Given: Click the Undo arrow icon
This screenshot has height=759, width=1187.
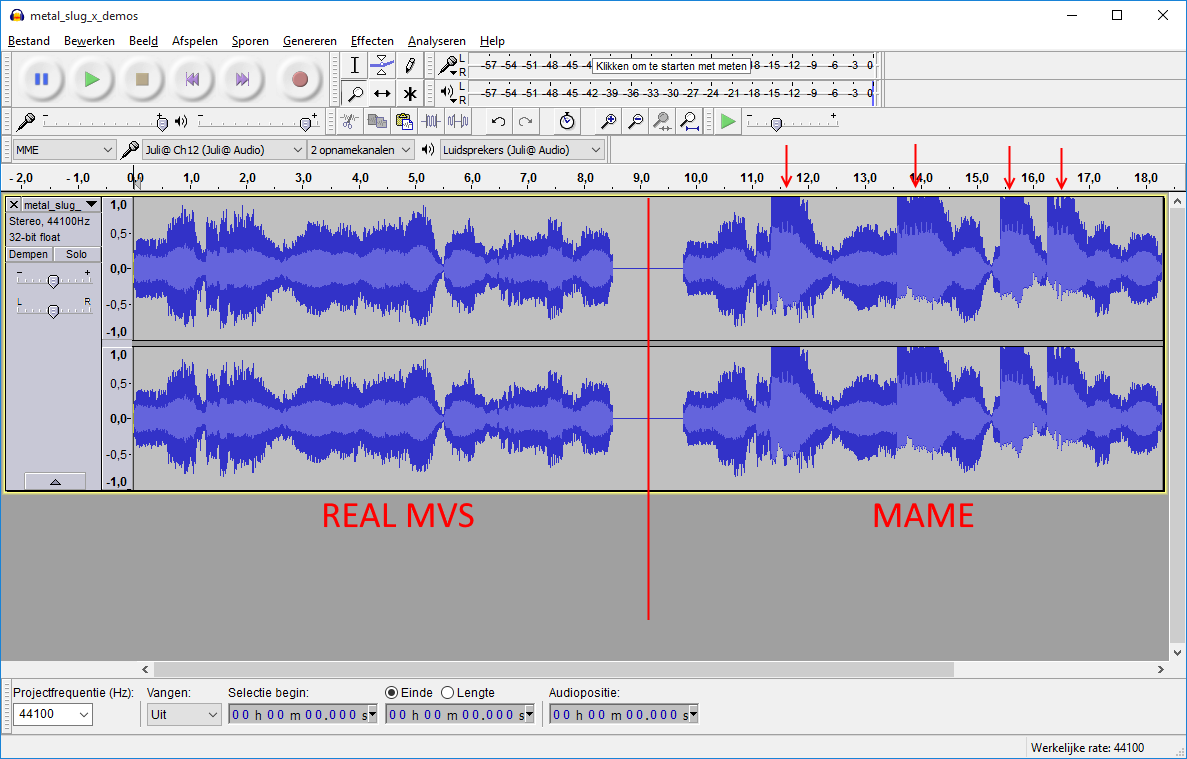Looking at the screenshot, I should (x=498, y=121).
